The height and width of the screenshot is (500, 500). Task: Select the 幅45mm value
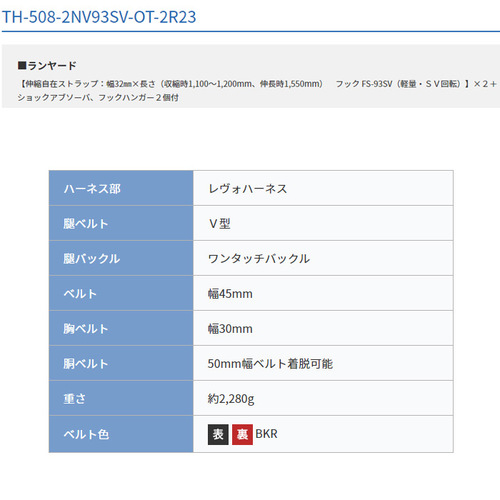pos(230,294)
